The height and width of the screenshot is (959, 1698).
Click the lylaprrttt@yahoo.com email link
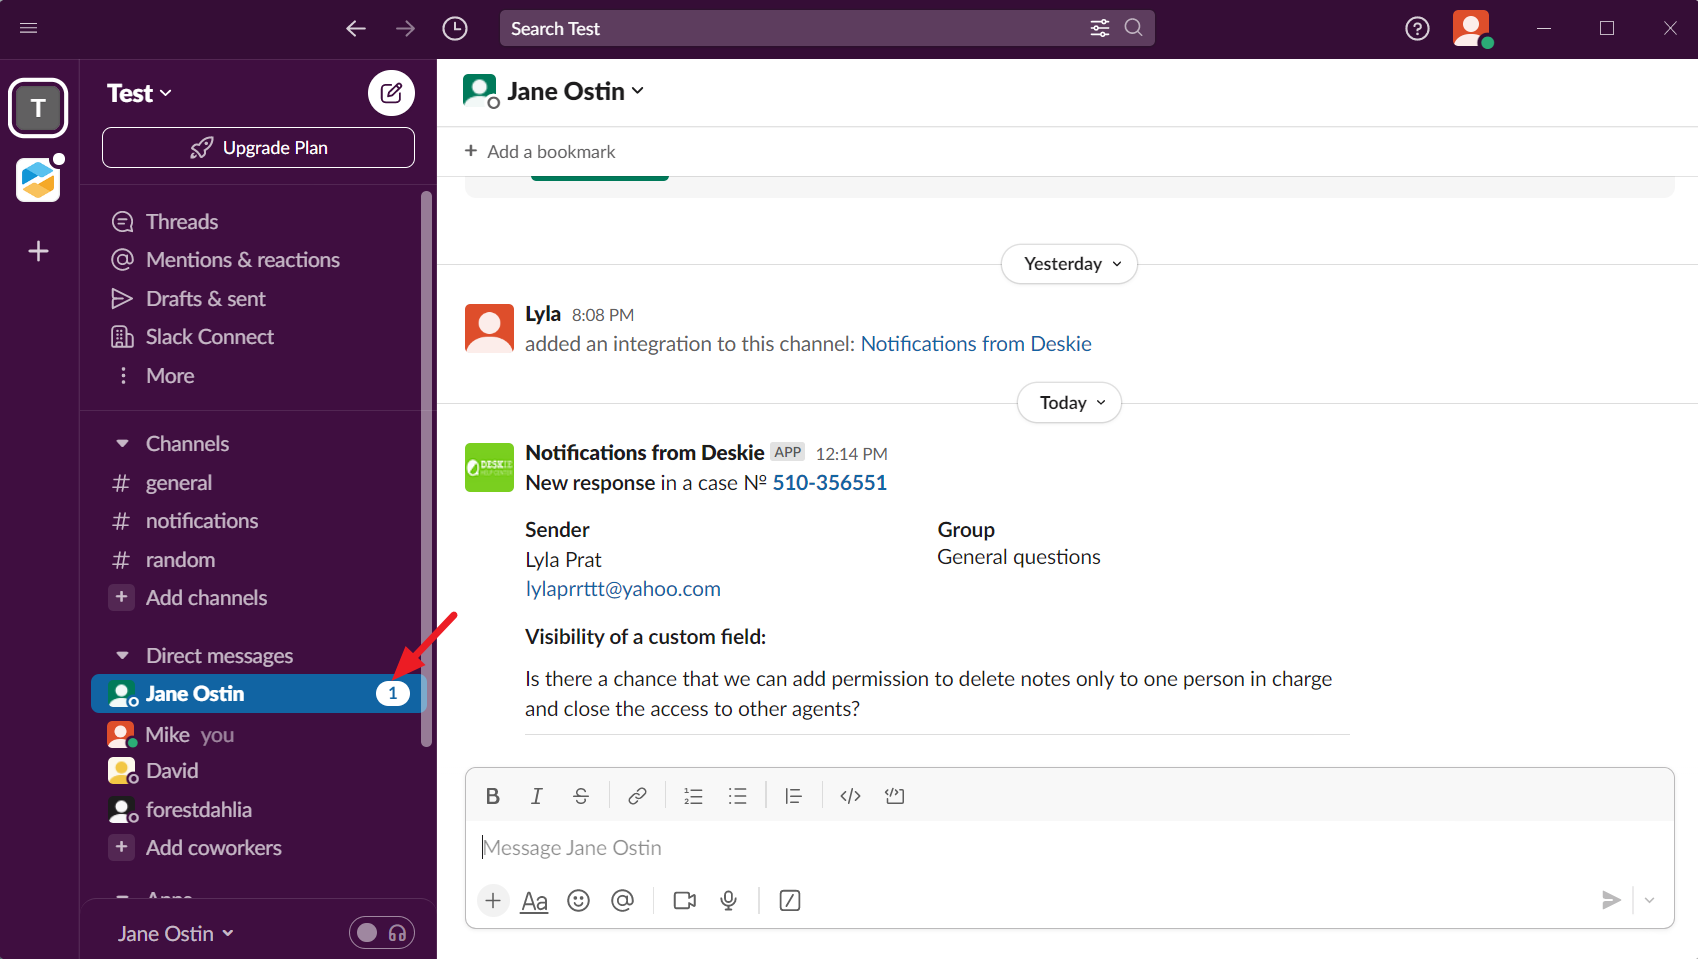[x=623, y=589]
